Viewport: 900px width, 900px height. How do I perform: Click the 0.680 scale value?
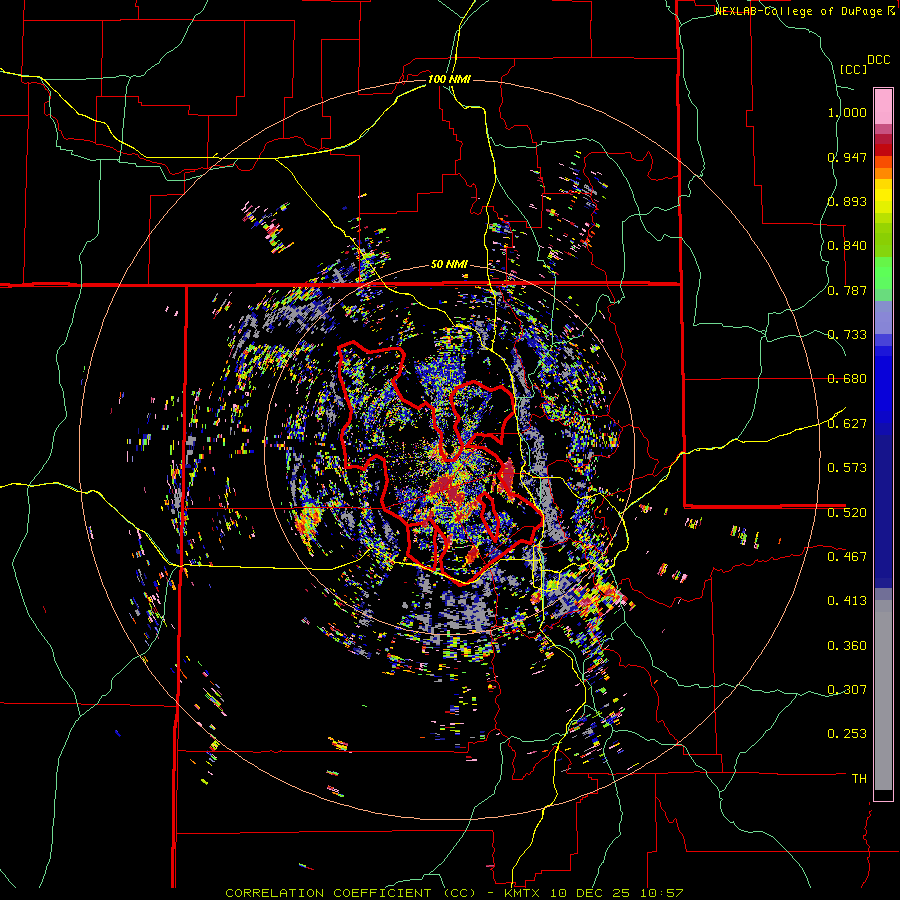pyautogui.click(x=847, y=379)
